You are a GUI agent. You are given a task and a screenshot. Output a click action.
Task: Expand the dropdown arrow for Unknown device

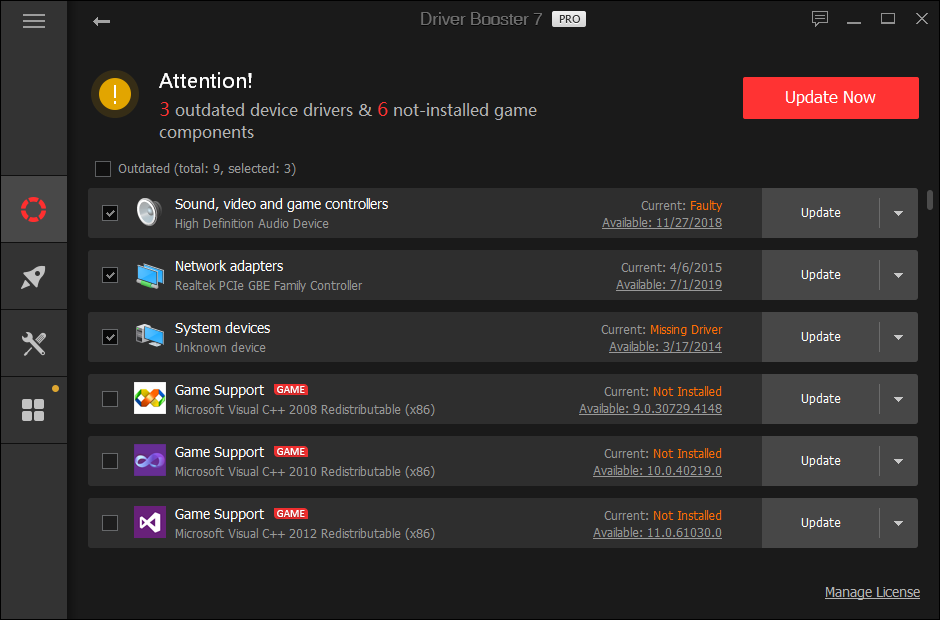coord(898,337)
